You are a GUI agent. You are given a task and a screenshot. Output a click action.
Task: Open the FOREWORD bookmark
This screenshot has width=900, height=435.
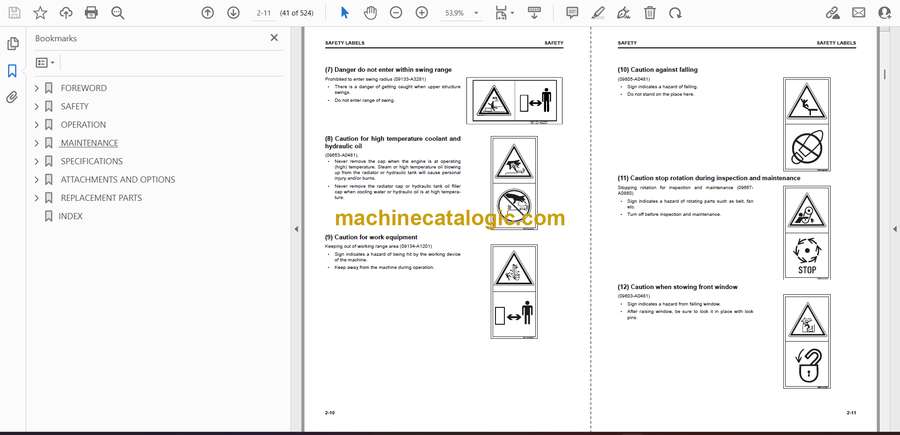83,88
